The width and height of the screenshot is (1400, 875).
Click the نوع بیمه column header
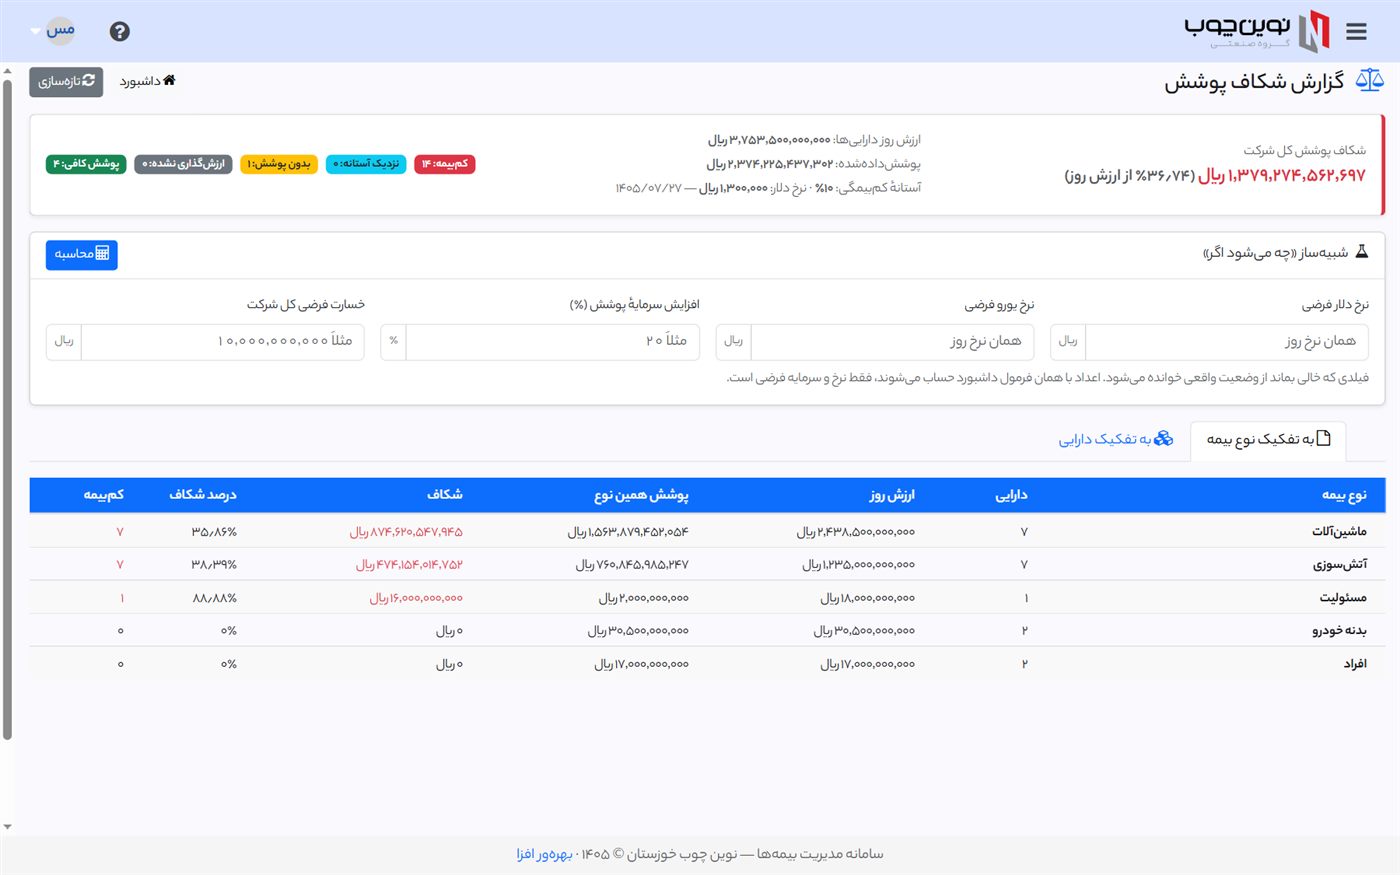coord(1344,495)
